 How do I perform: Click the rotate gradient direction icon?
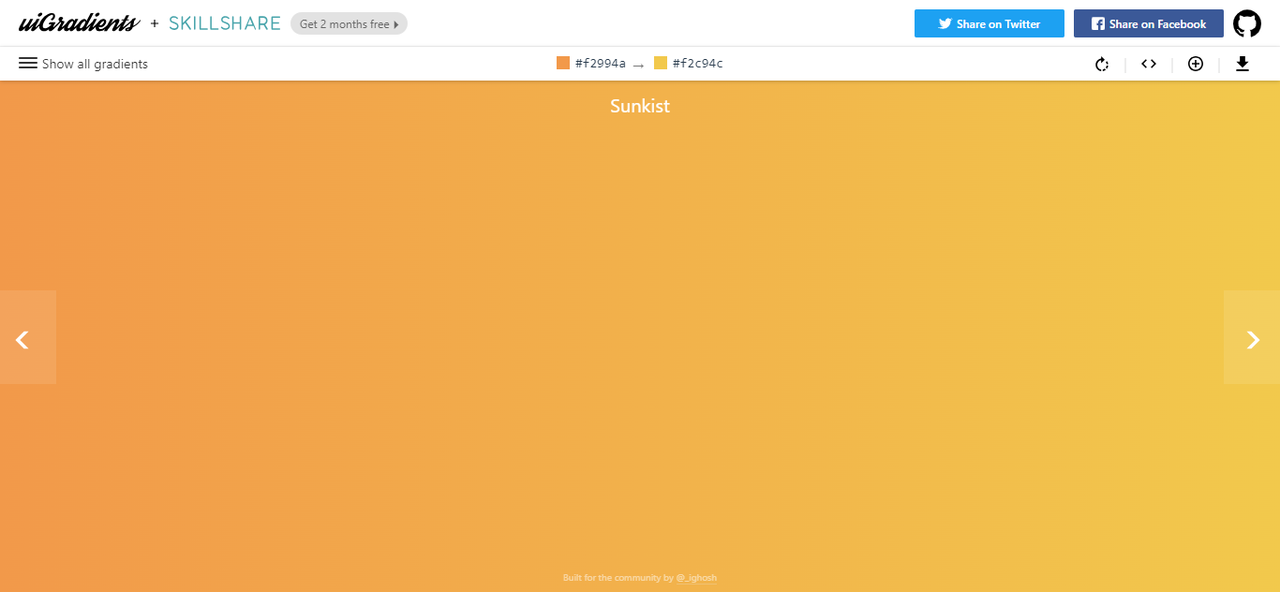tap(1102, 64)
